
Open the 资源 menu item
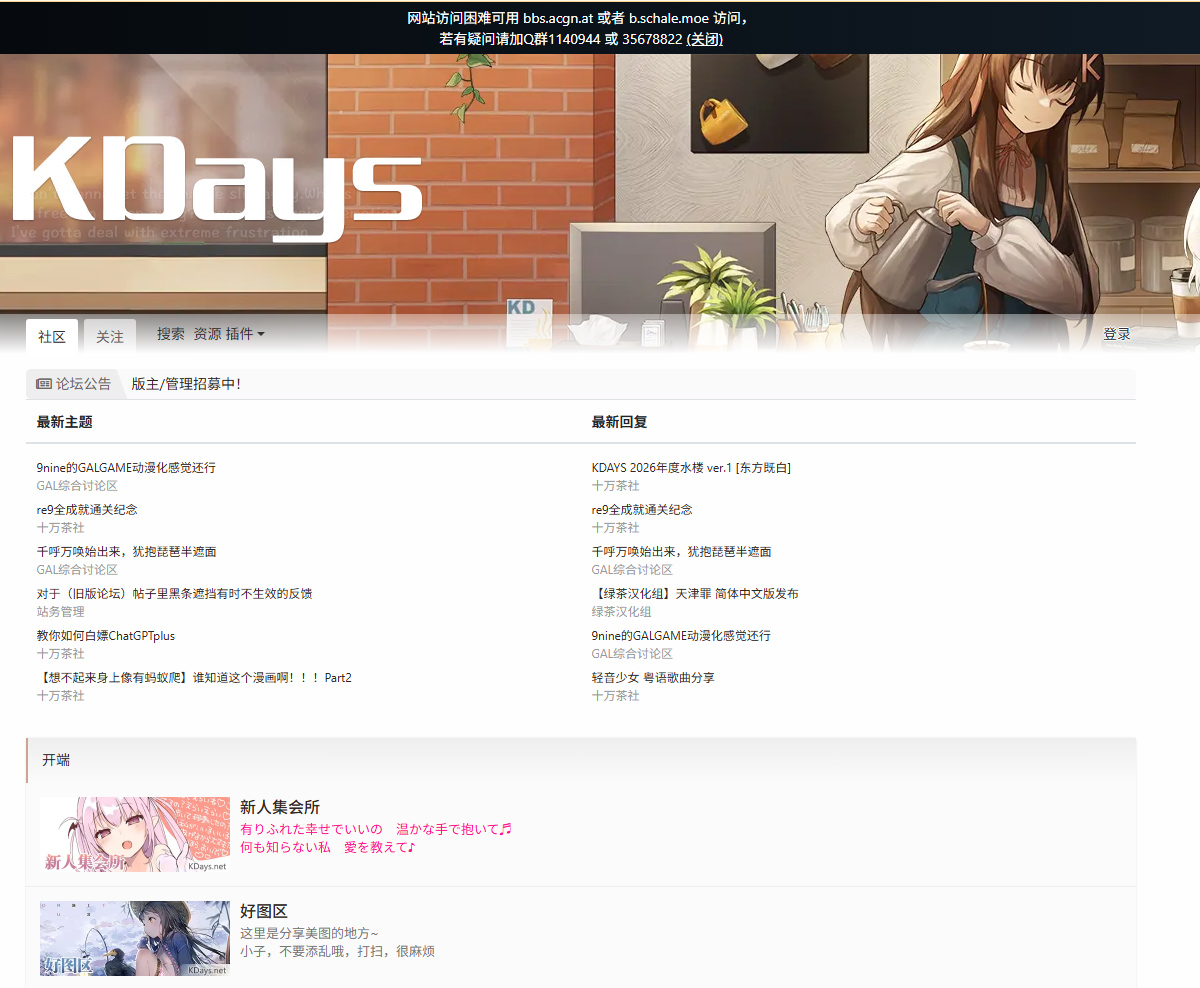(208, 334)
